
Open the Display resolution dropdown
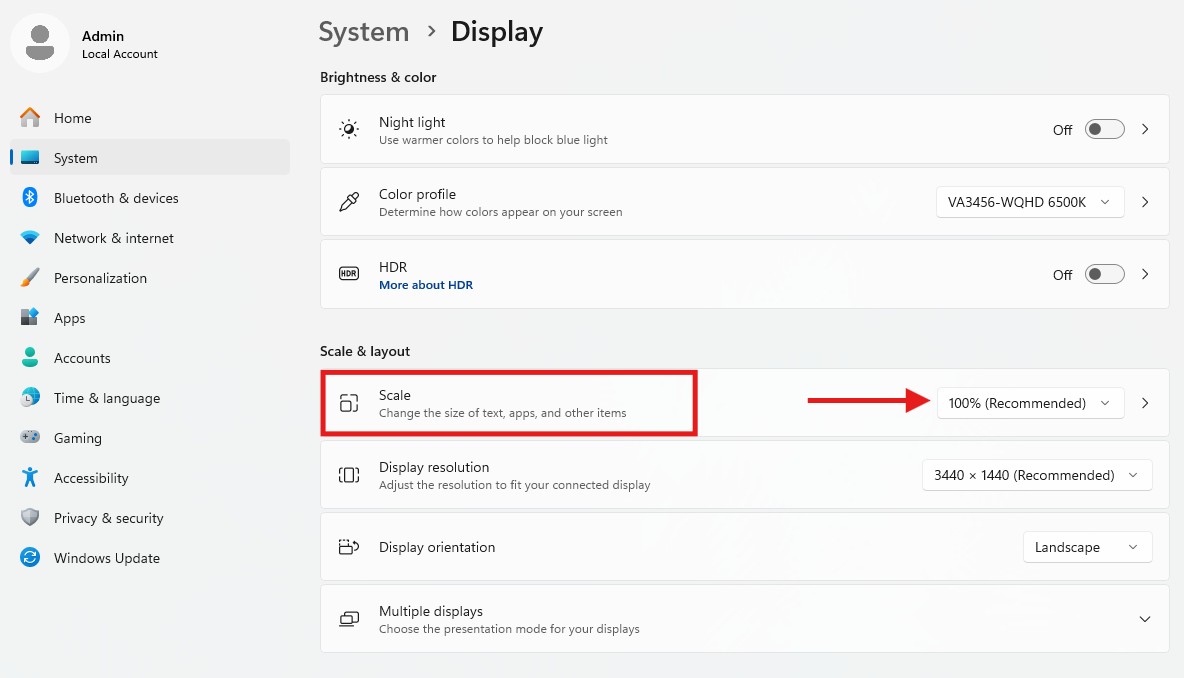[x=1036, y=475]
